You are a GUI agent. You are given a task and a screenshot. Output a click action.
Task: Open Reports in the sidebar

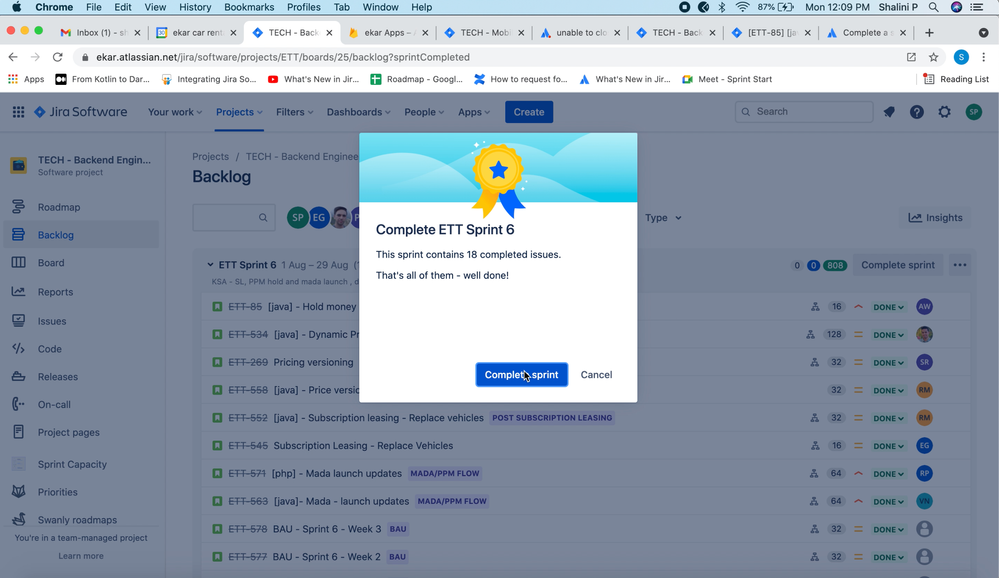(x=55, y=292)
